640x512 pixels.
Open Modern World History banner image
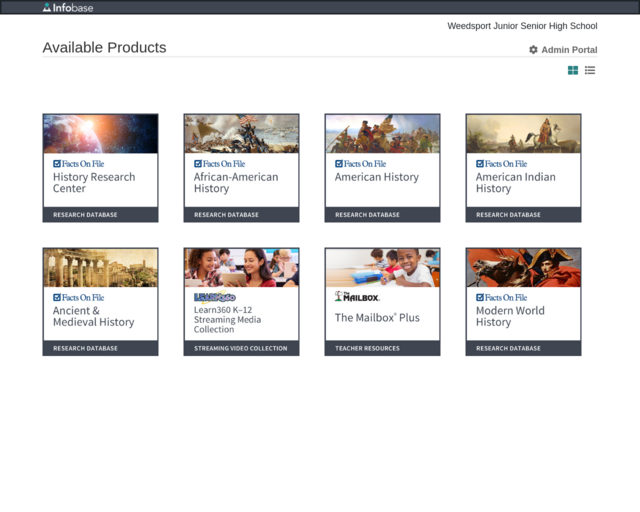(x=523, y=268)
